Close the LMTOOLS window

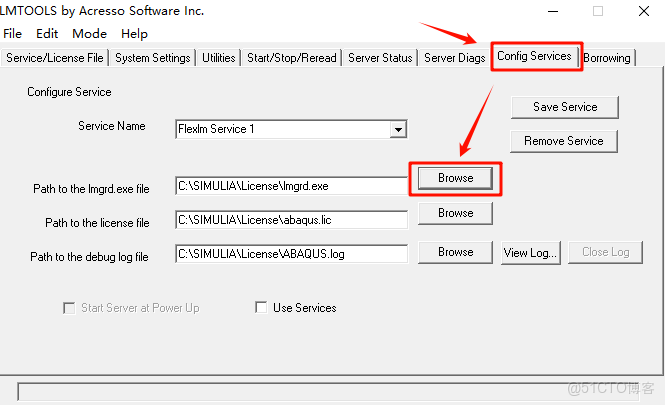(x=644, y=11)
